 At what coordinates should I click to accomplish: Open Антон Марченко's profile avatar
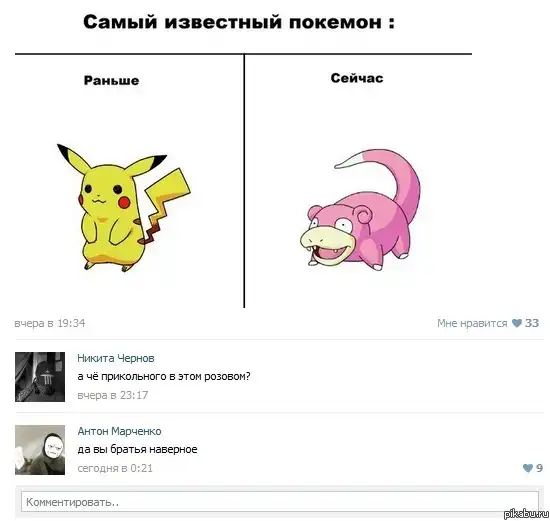(x=40, y=450)
